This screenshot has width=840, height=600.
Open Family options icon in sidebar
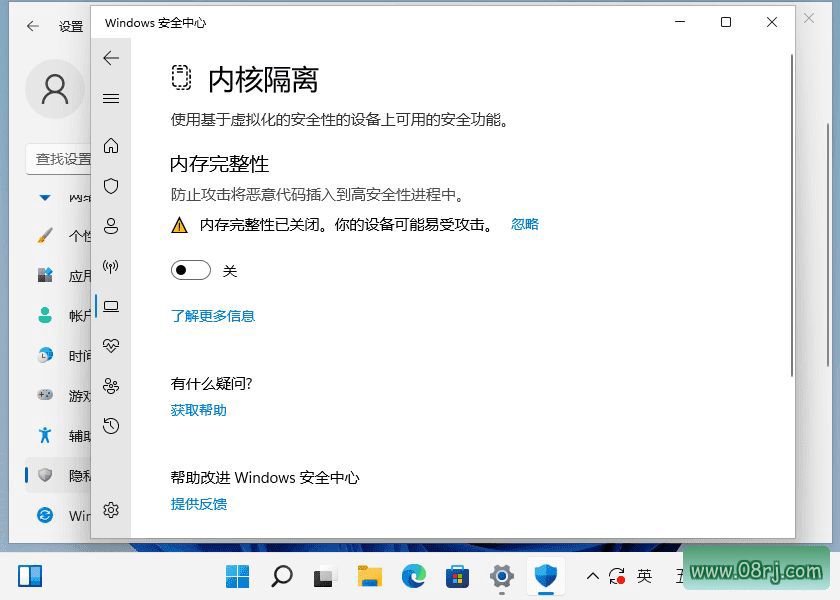pos(111,386)
